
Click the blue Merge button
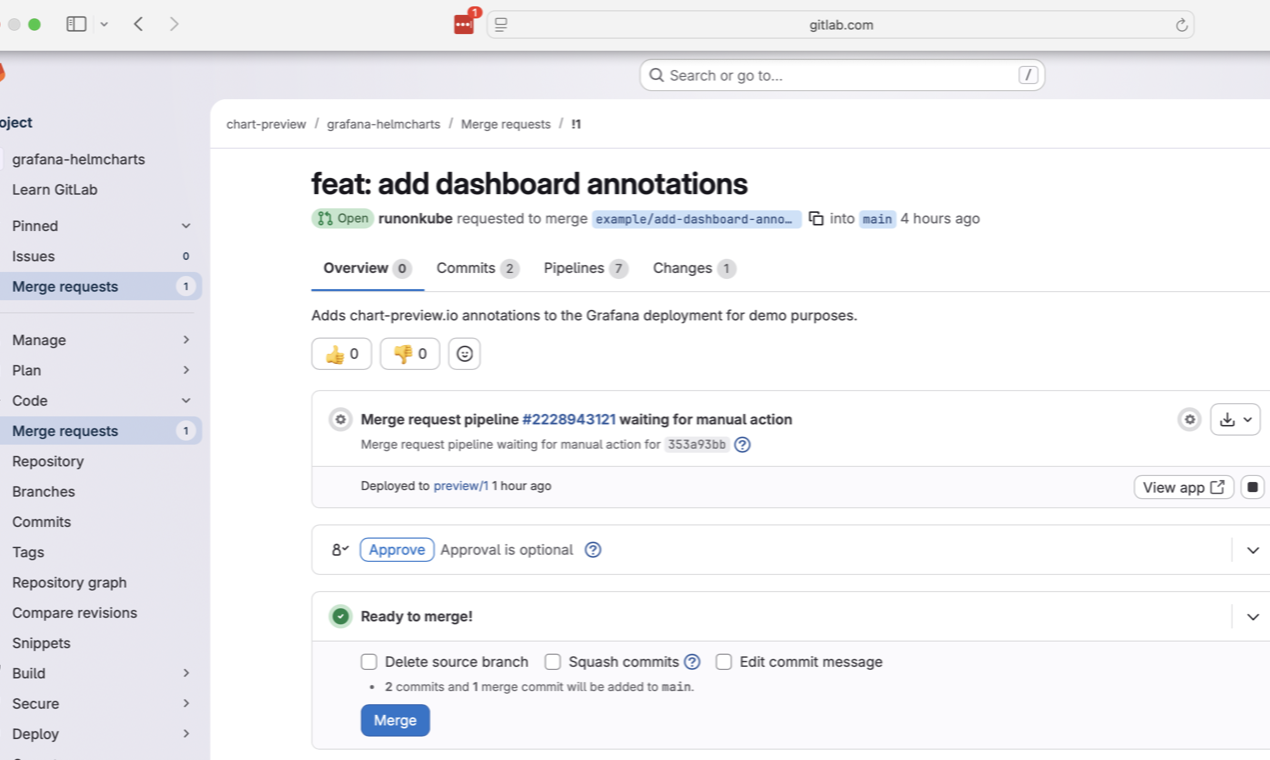(395, 720)
